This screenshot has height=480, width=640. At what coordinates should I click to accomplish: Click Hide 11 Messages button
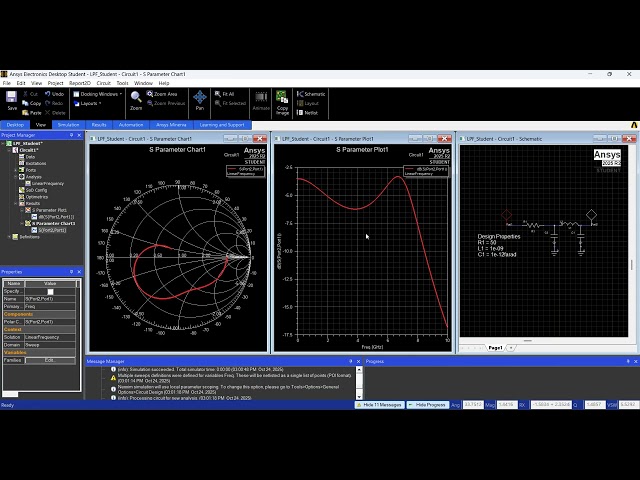pos(379,405)
